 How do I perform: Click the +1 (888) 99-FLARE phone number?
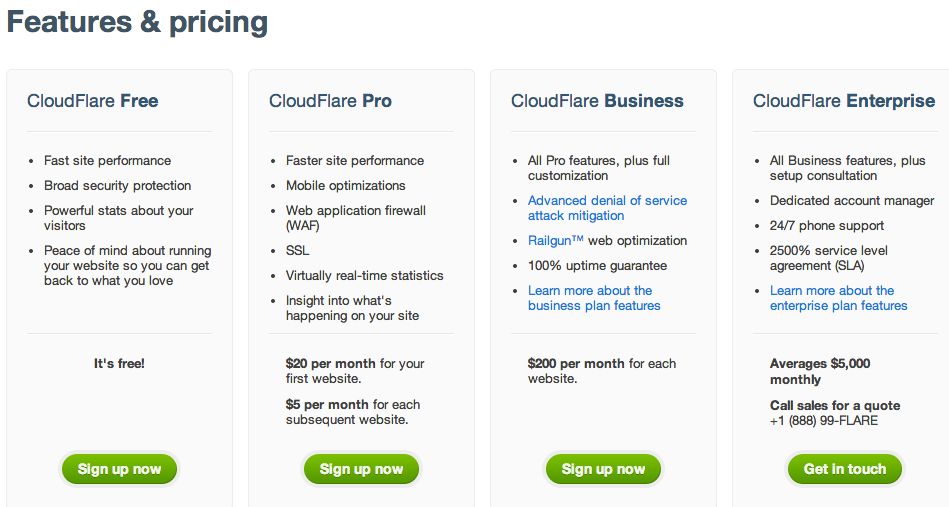point(824,421)
